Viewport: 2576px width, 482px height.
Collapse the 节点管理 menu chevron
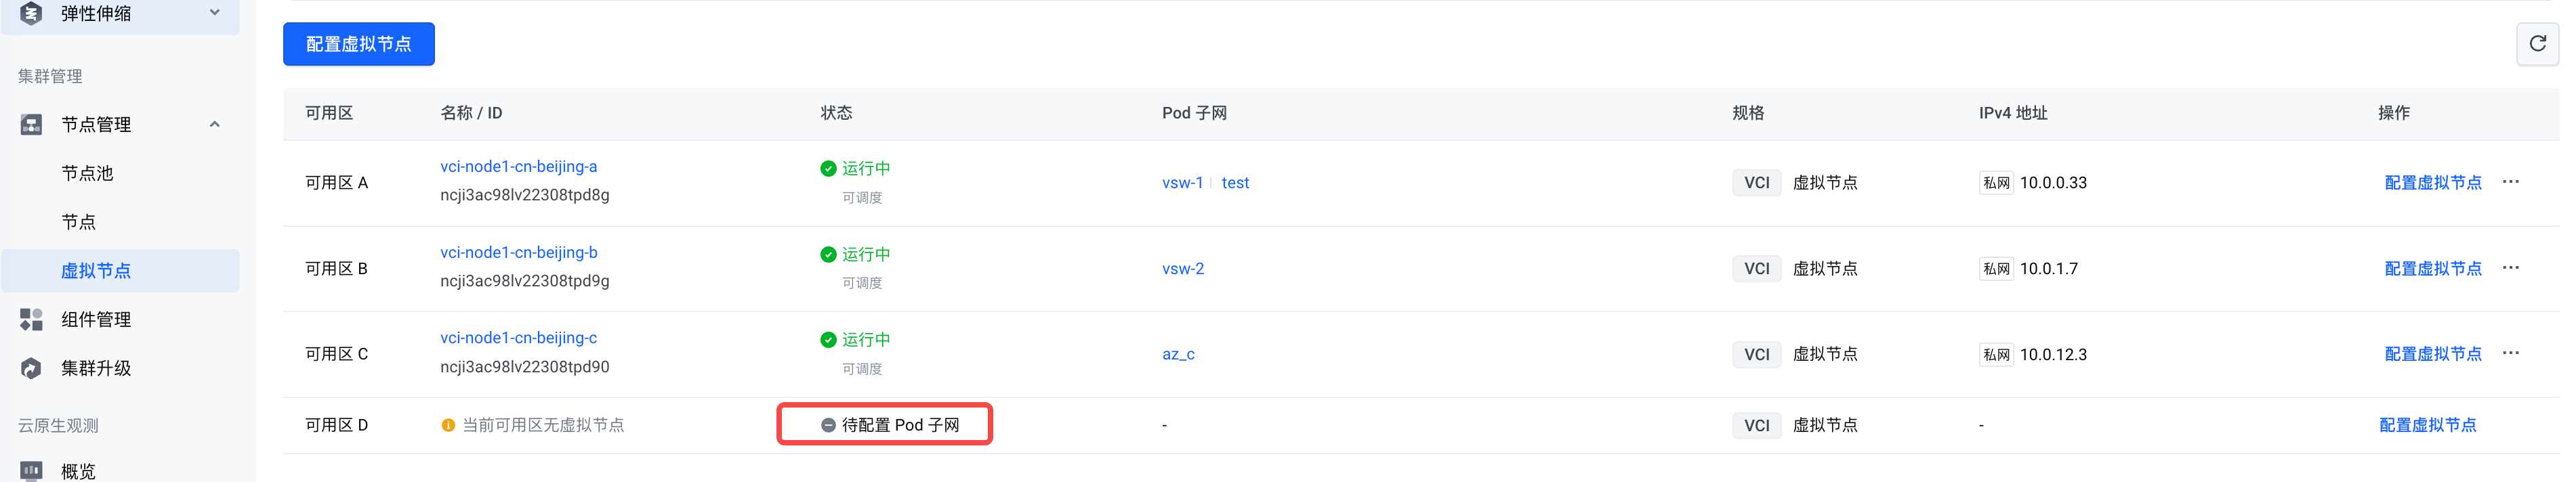click(215, 125)
